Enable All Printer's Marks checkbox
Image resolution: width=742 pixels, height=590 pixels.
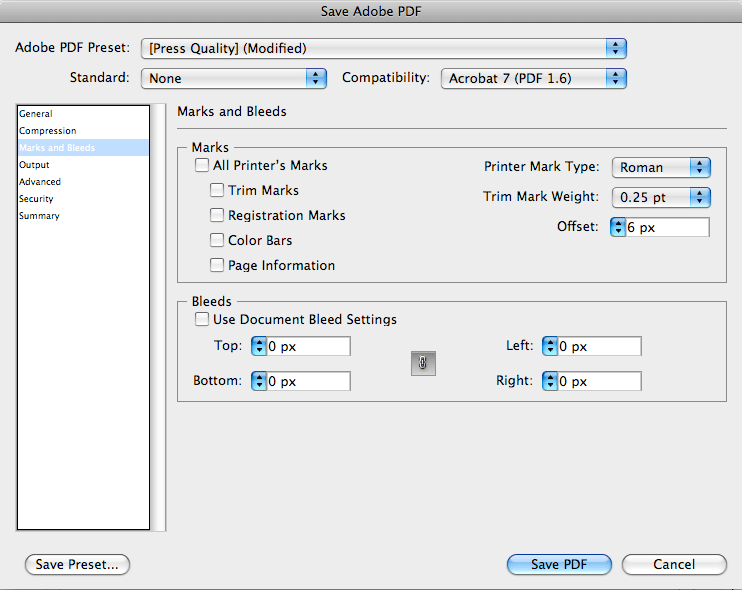click(202, 165)
